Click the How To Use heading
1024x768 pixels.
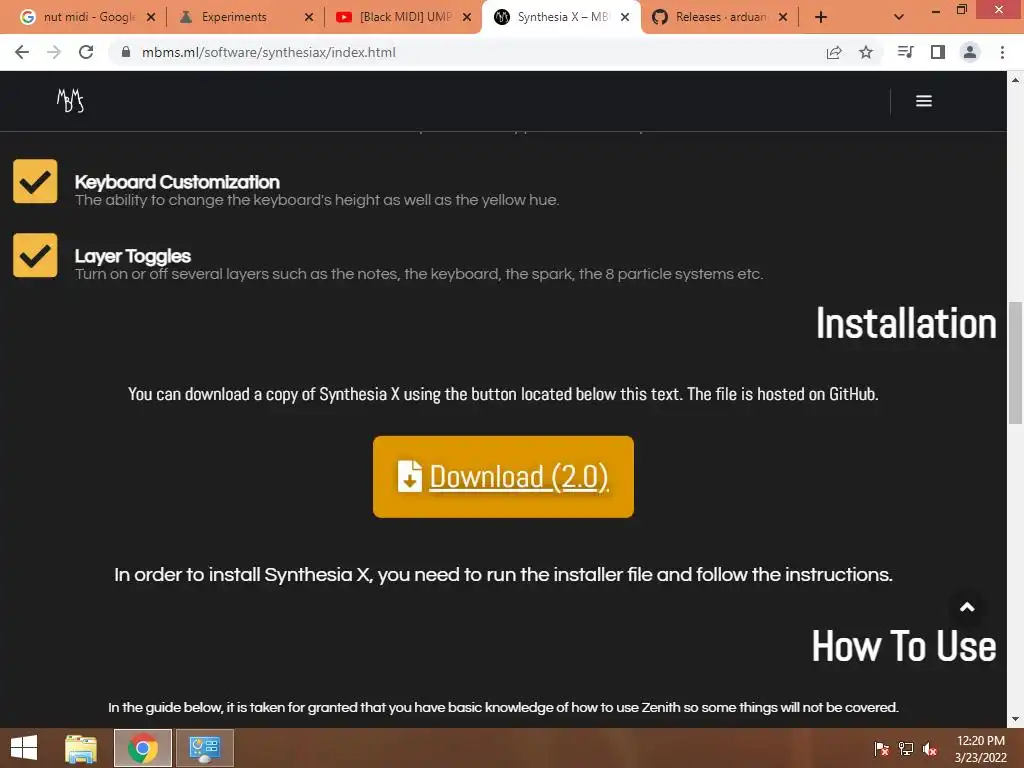(x=904, y=646)
